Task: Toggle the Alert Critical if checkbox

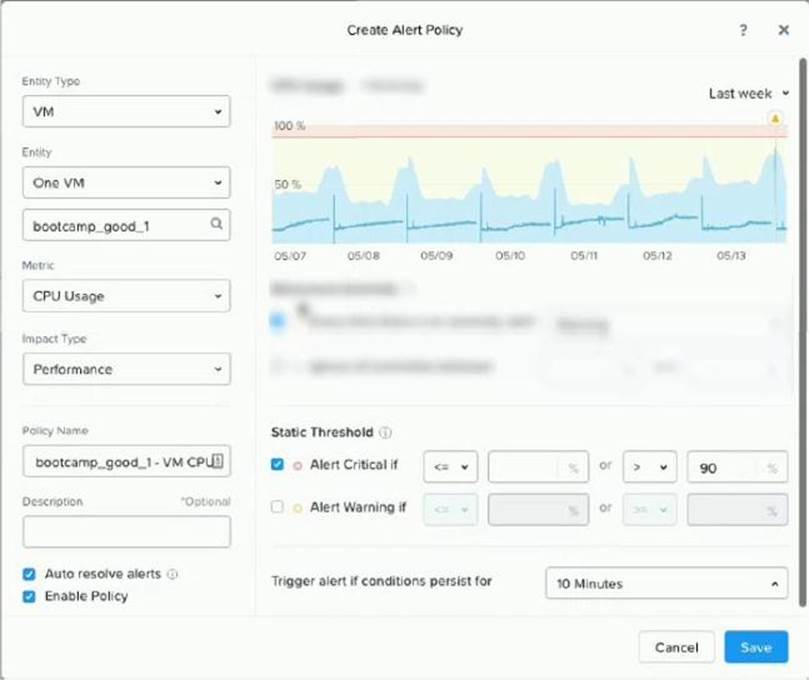Action: pos(278,466)
